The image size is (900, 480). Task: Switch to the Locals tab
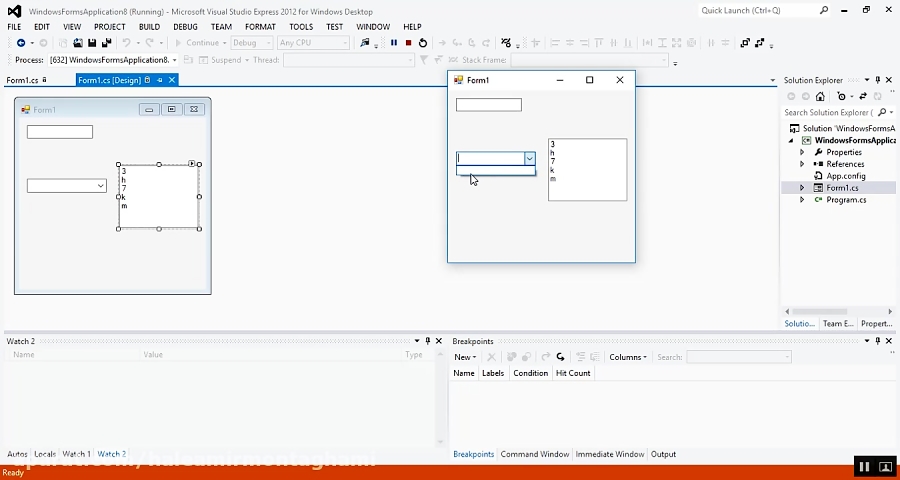45,454
